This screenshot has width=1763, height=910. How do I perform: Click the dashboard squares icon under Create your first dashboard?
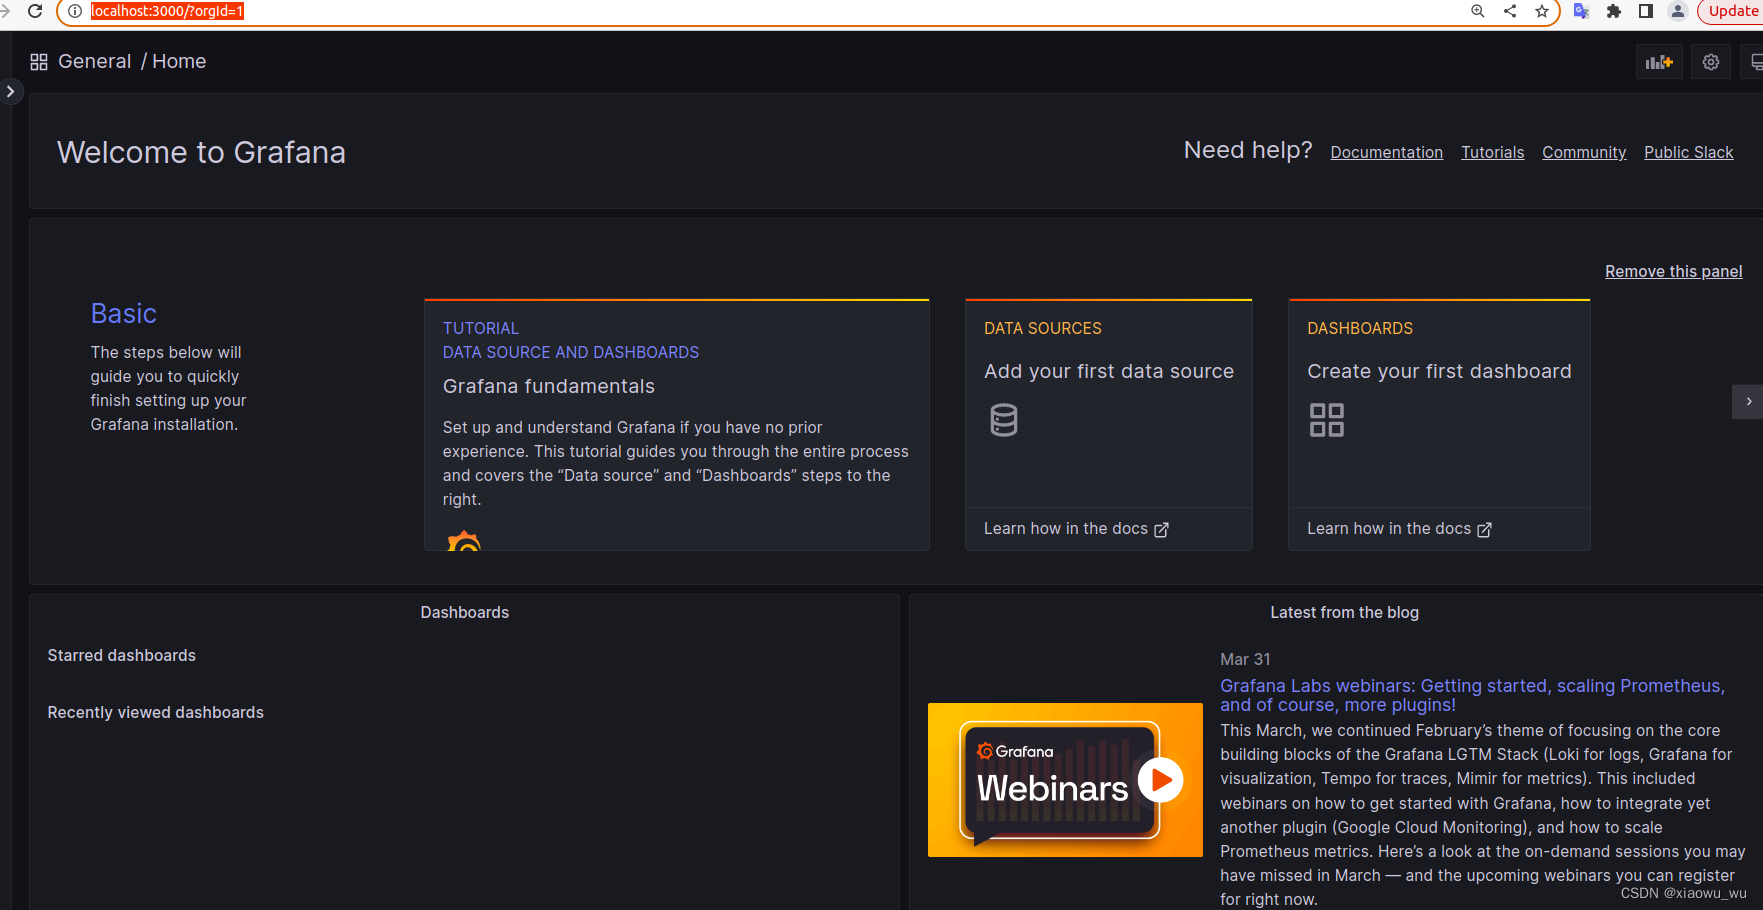coord(1327,420)
